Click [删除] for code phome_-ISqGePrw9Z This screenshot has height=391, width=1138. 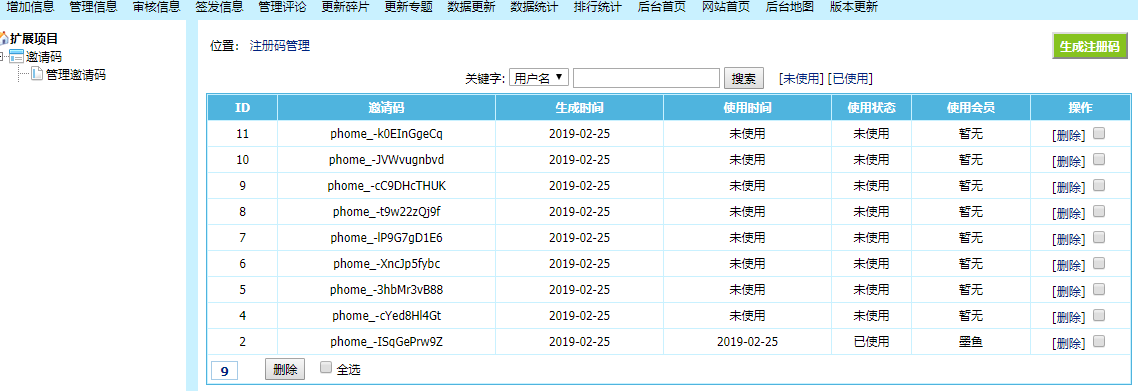point(1069,343)
